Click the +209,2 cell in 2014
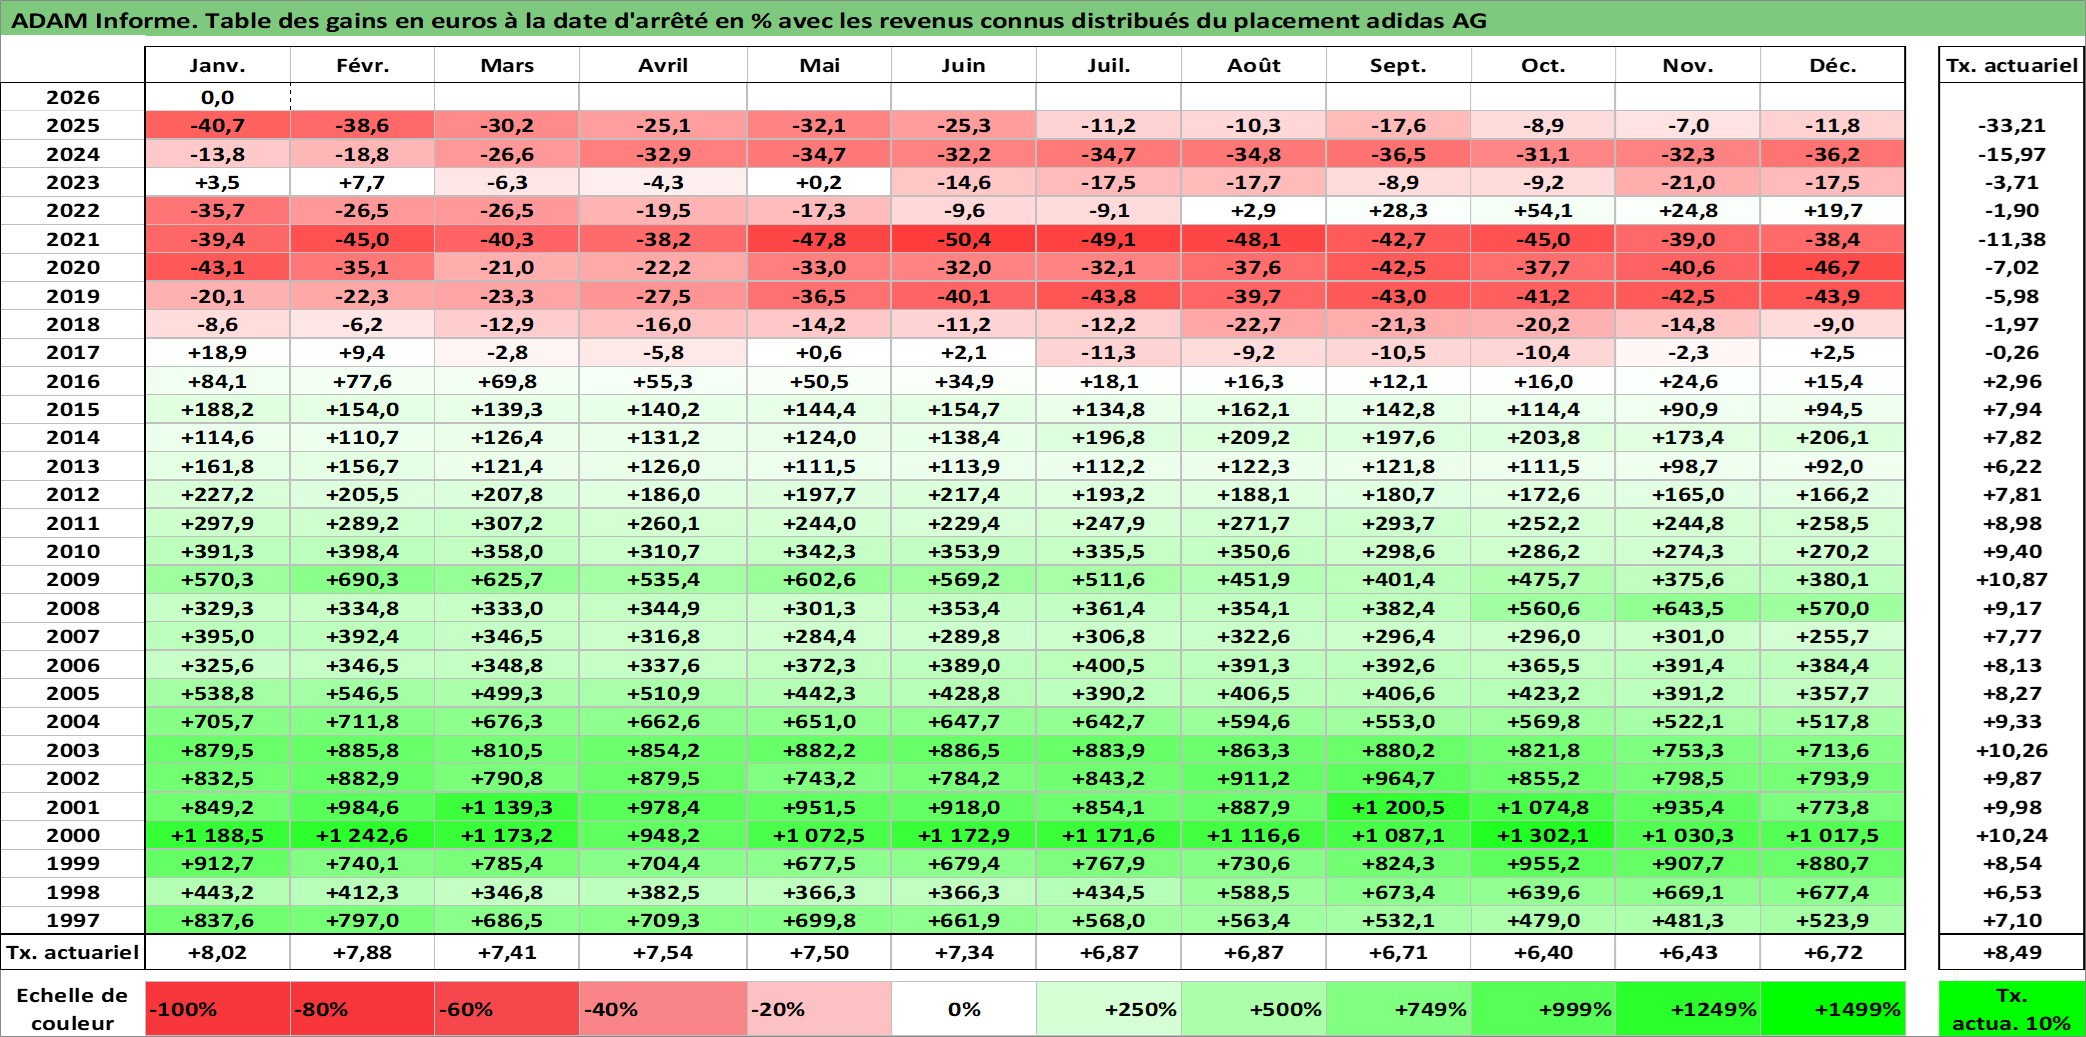2086x1037 pixels. [1254, 437]
